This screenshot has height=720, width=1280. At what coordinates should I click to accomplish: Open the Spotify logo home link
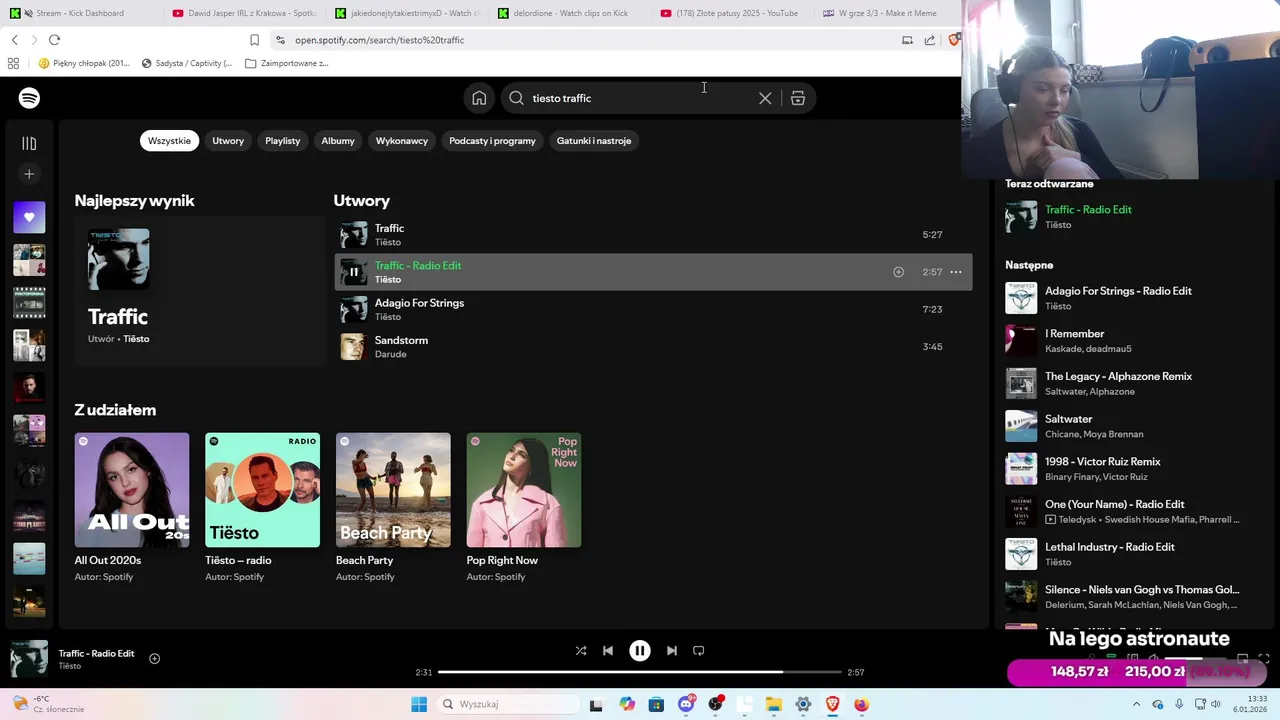(x=29, y=98)
